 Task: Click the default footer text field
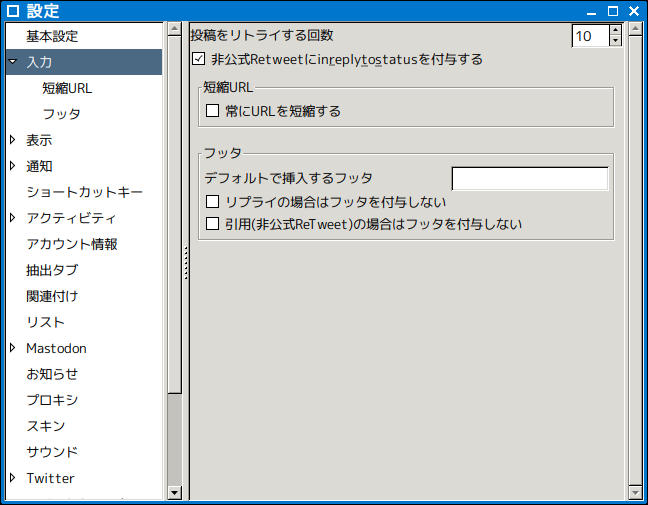530,179
